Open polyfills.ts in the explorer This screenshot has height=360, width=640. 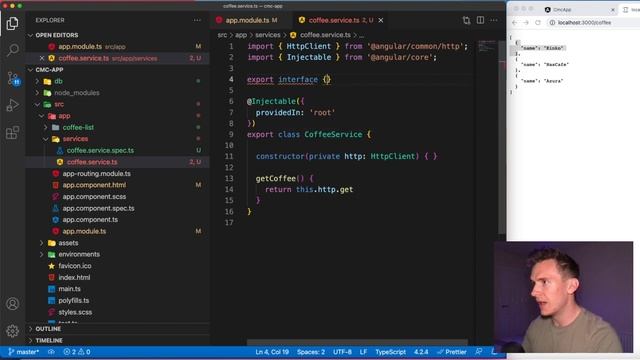(73, 300)
